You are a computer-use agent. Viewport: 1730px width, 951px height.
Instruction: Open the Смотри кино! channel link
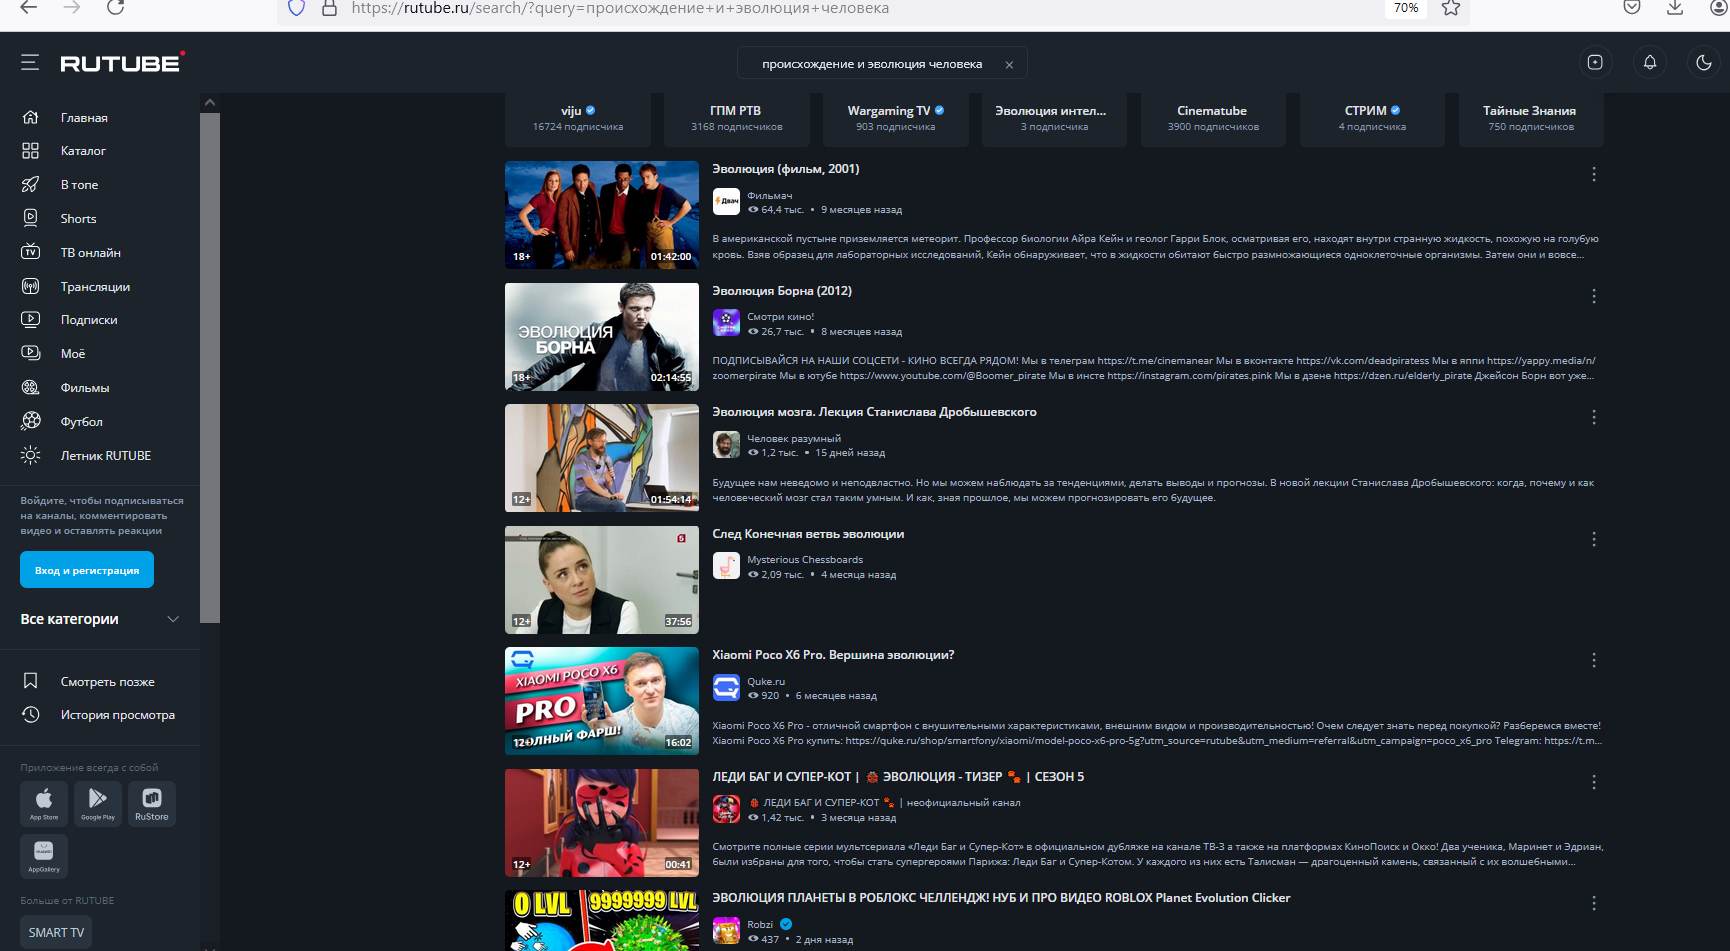pyautogui.click(x=780, y=317)
